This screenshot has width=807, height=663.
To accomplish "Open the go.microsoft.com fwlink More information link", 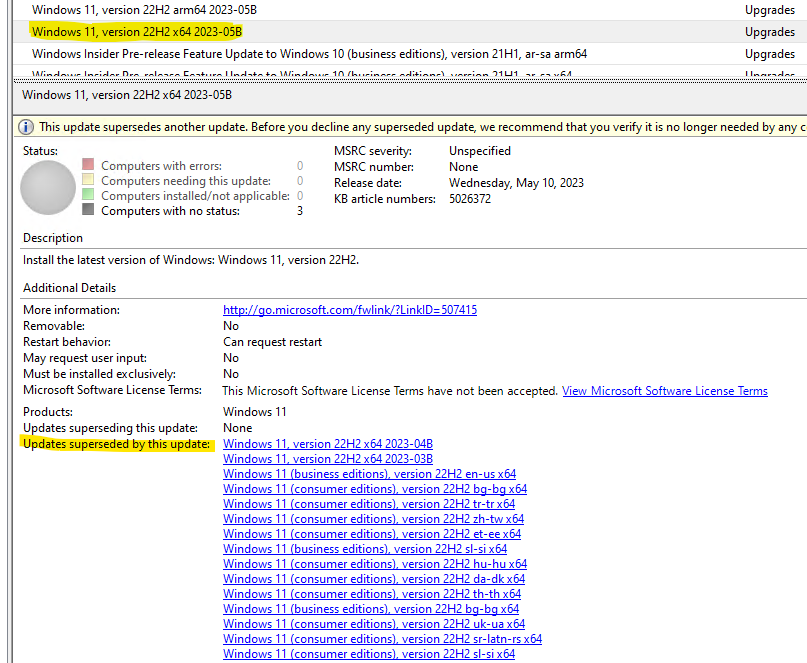I will (350, 310).
